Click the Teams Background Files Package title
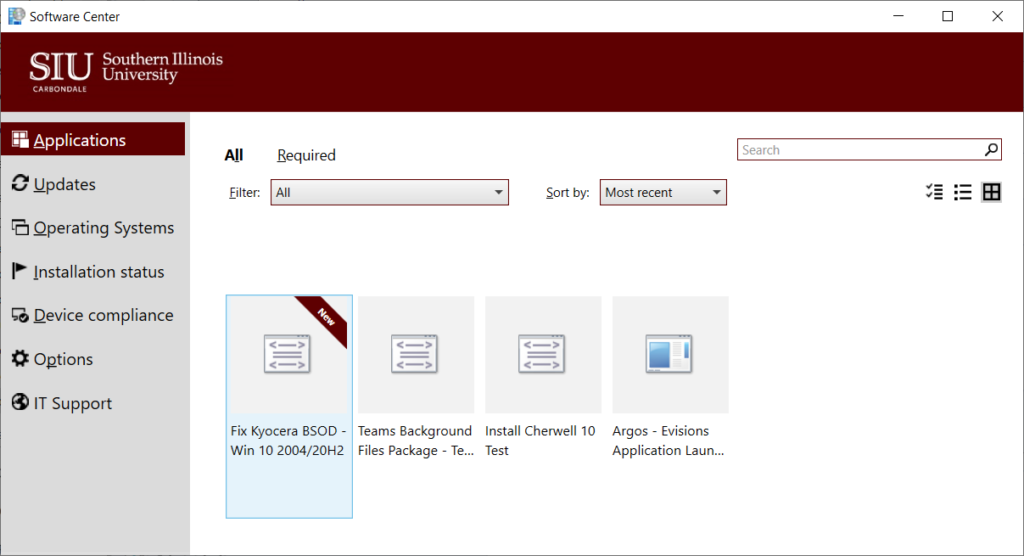Image resolution: width=1024 pixels, height=556 pixels. 415,440
